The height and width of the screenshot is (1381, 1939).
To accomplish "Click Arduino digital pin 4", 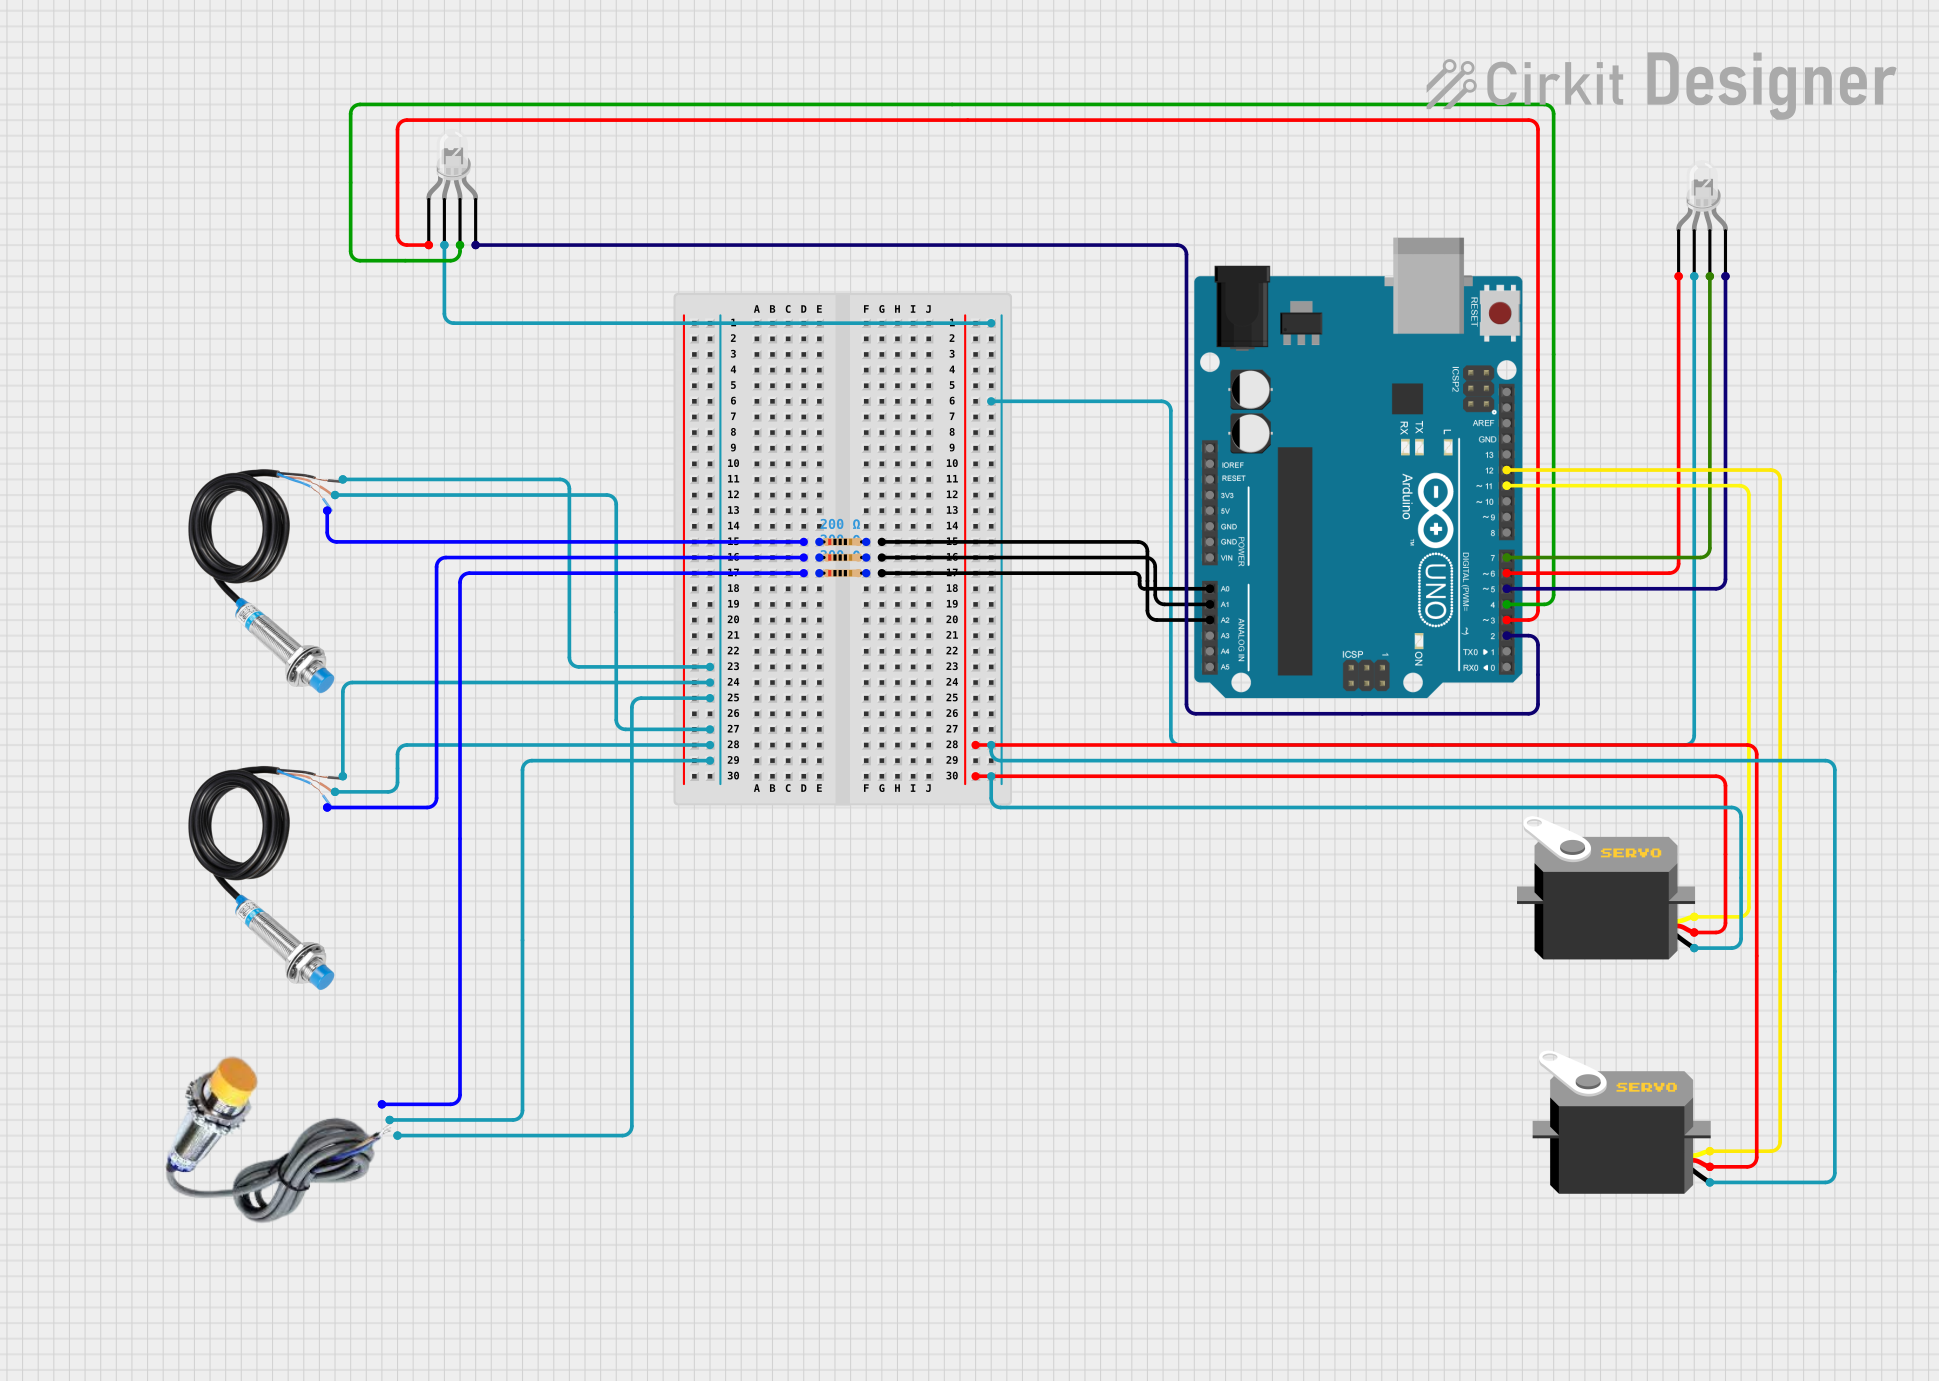I will (x=1506, y=605).
